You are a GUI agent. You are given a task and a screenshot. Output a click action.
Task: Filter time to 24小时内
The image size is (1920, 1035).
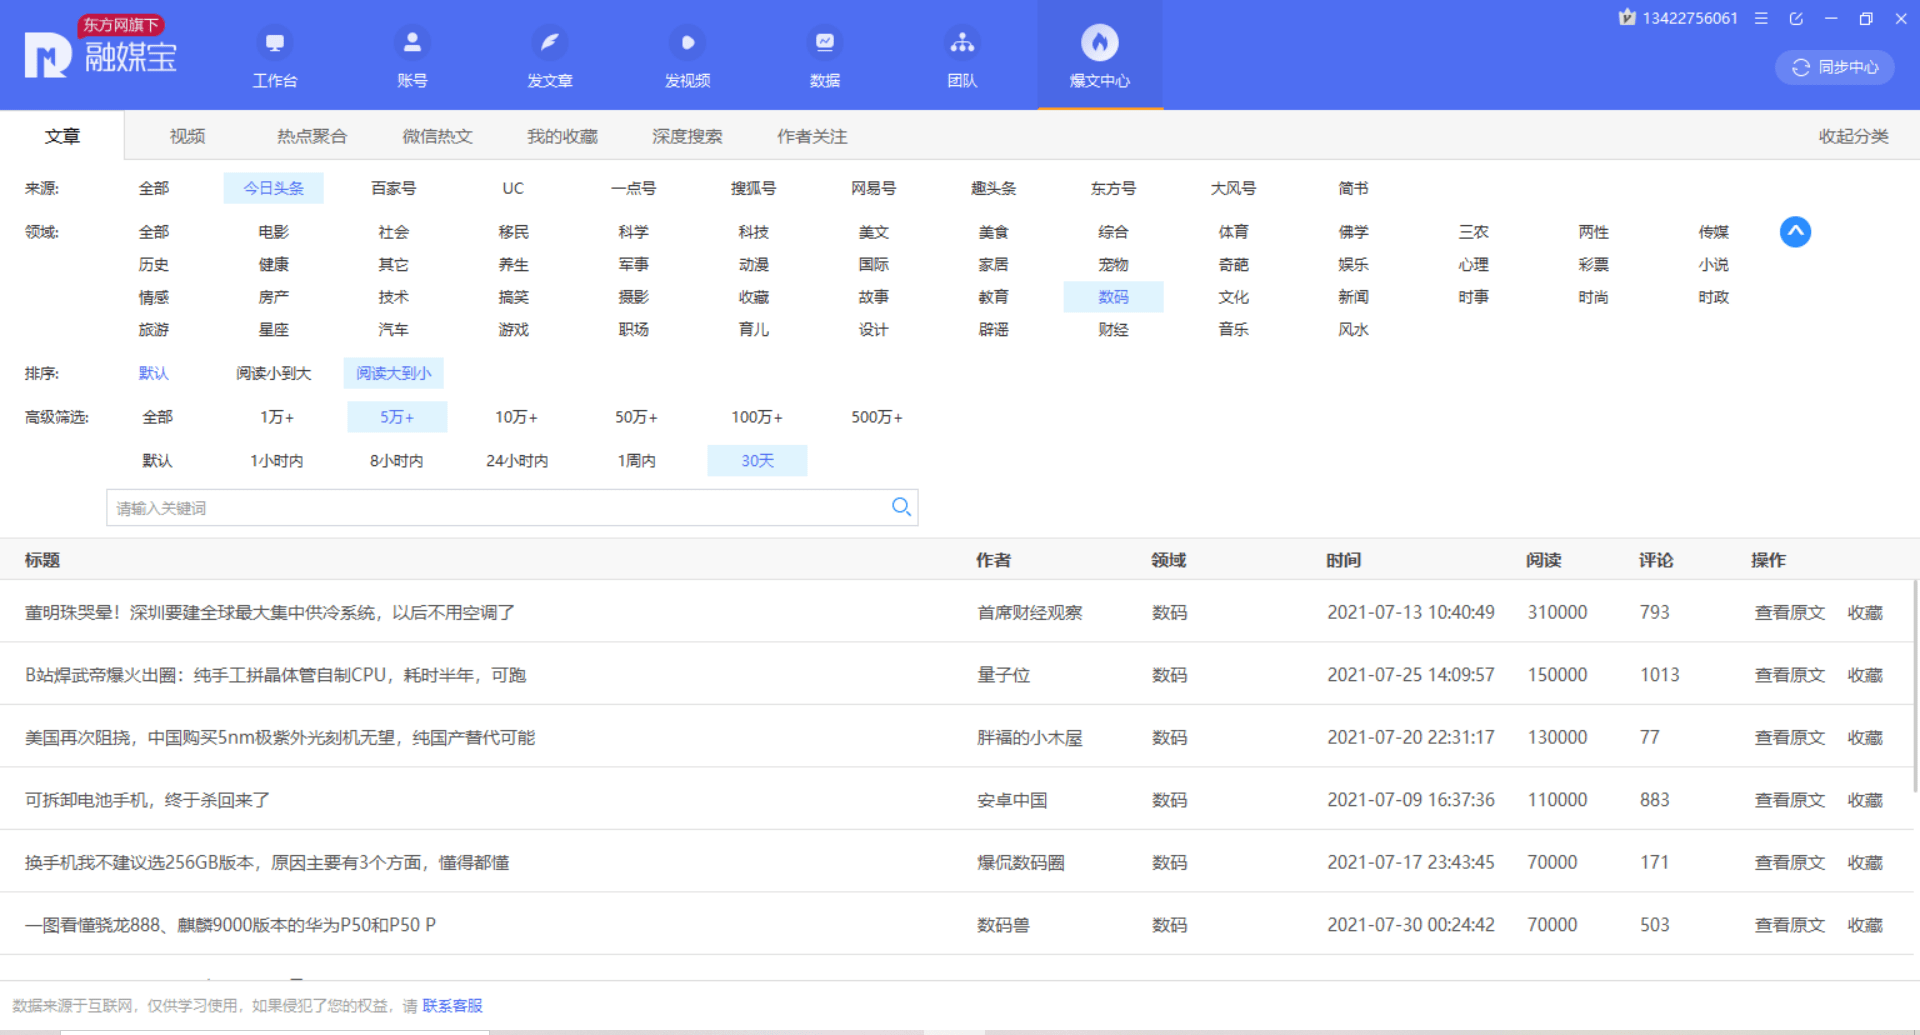point(517,461)
